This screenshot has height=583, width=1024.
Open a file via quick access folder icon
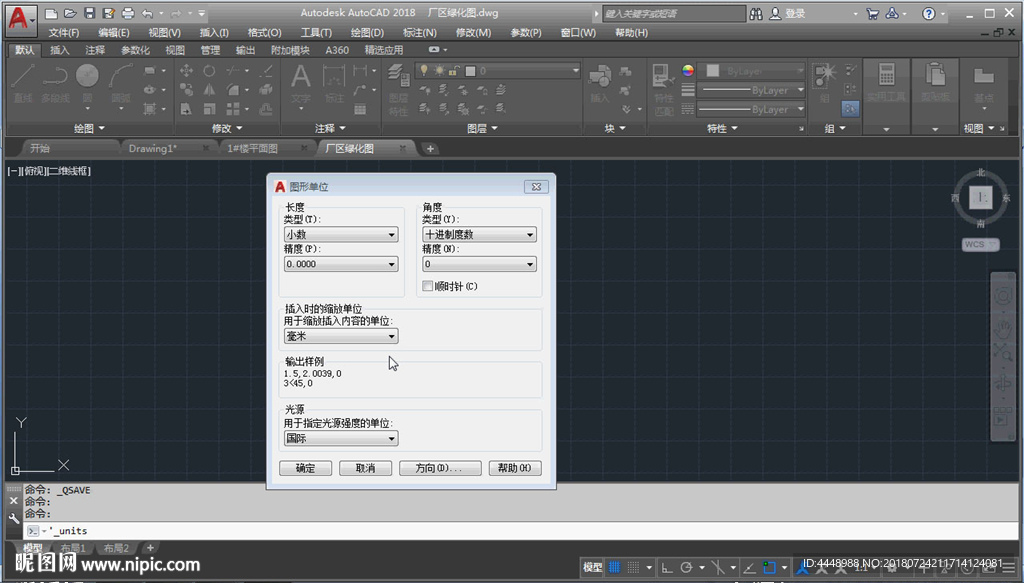tap(71, 13)
